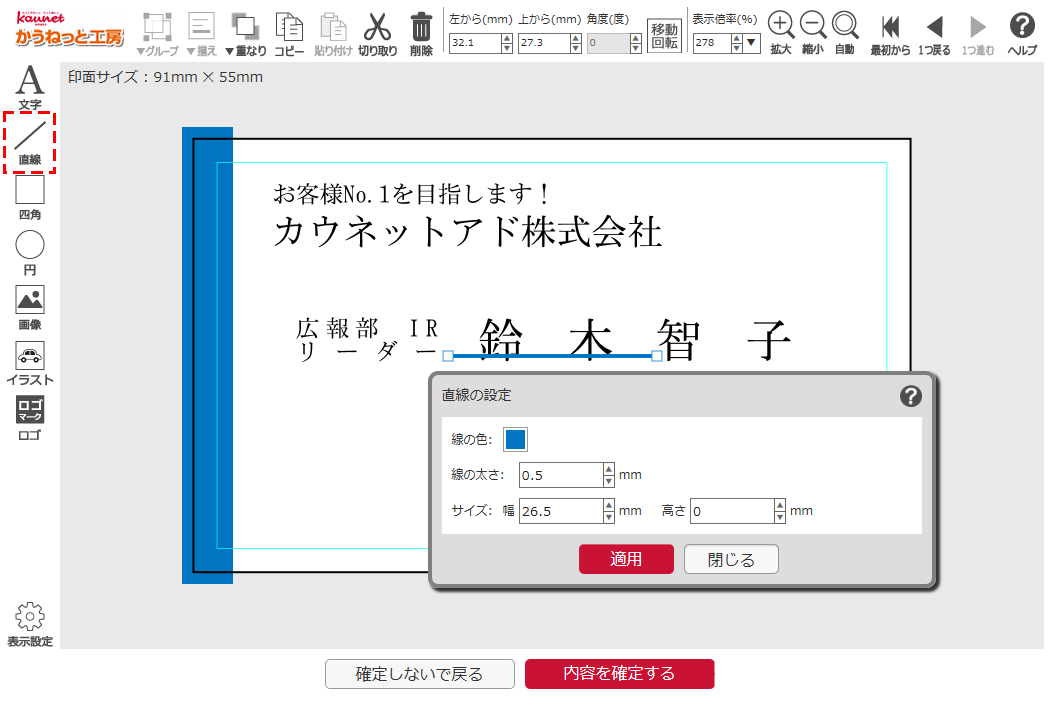1049x707 pixels.
Task: Open 表示設定 display settings gear
Action: 29,624
